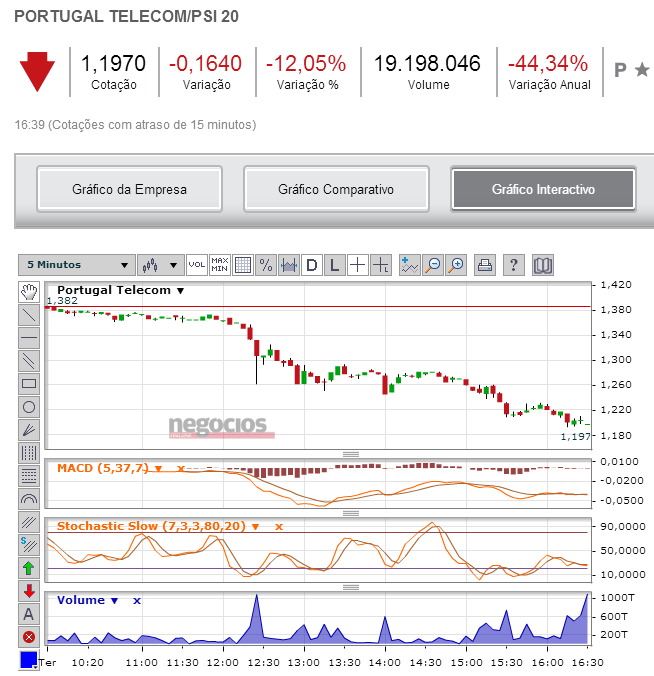654x676 pixels.
Task: Click the P icon beside the star
Action: pyautogui.click(x=620, y=70)
